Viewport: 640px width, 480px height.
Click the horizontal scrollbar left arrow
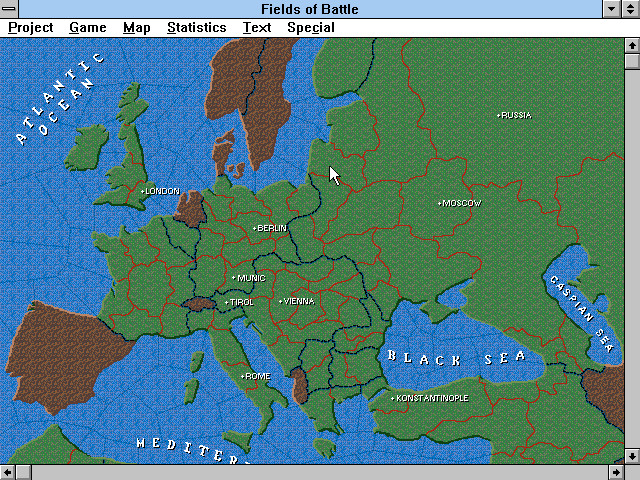coord(8,472)
